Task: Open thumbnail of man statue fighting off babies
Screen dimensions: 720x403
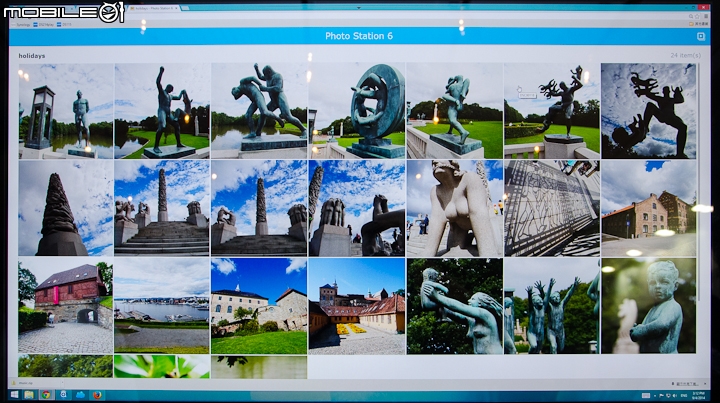Action: coord(162,111)
